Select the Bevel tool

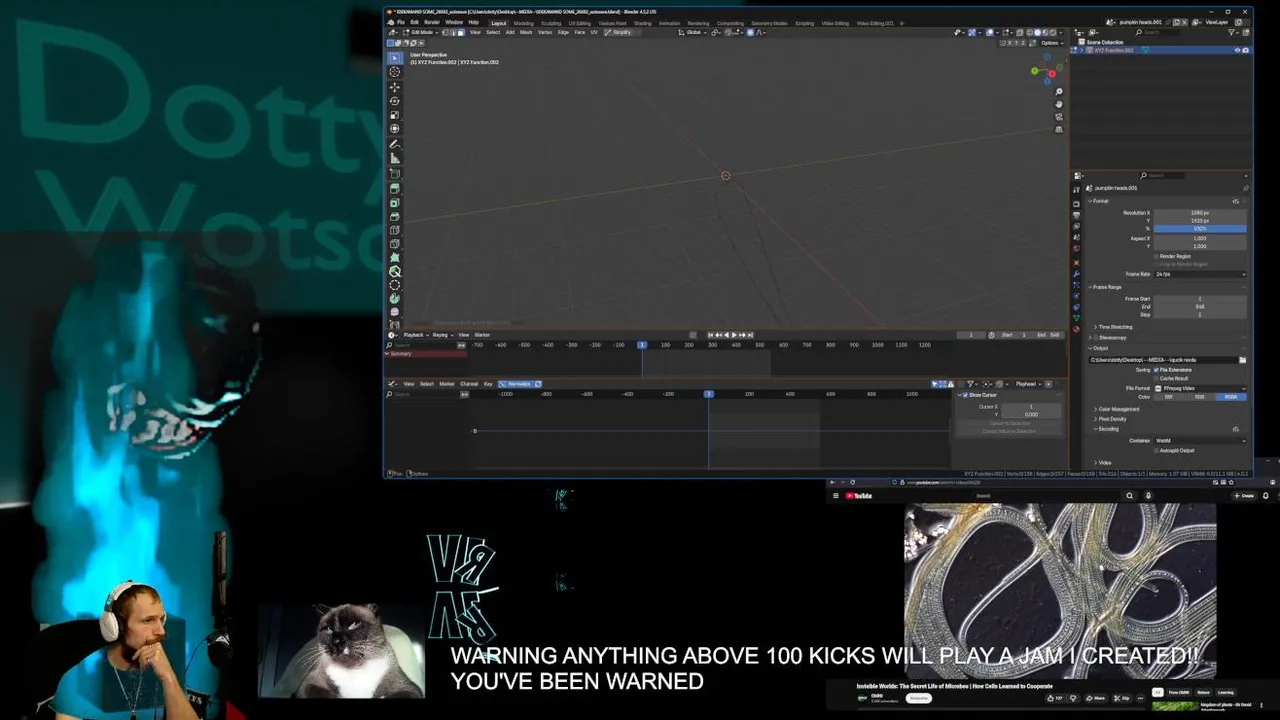click(395, 216)
